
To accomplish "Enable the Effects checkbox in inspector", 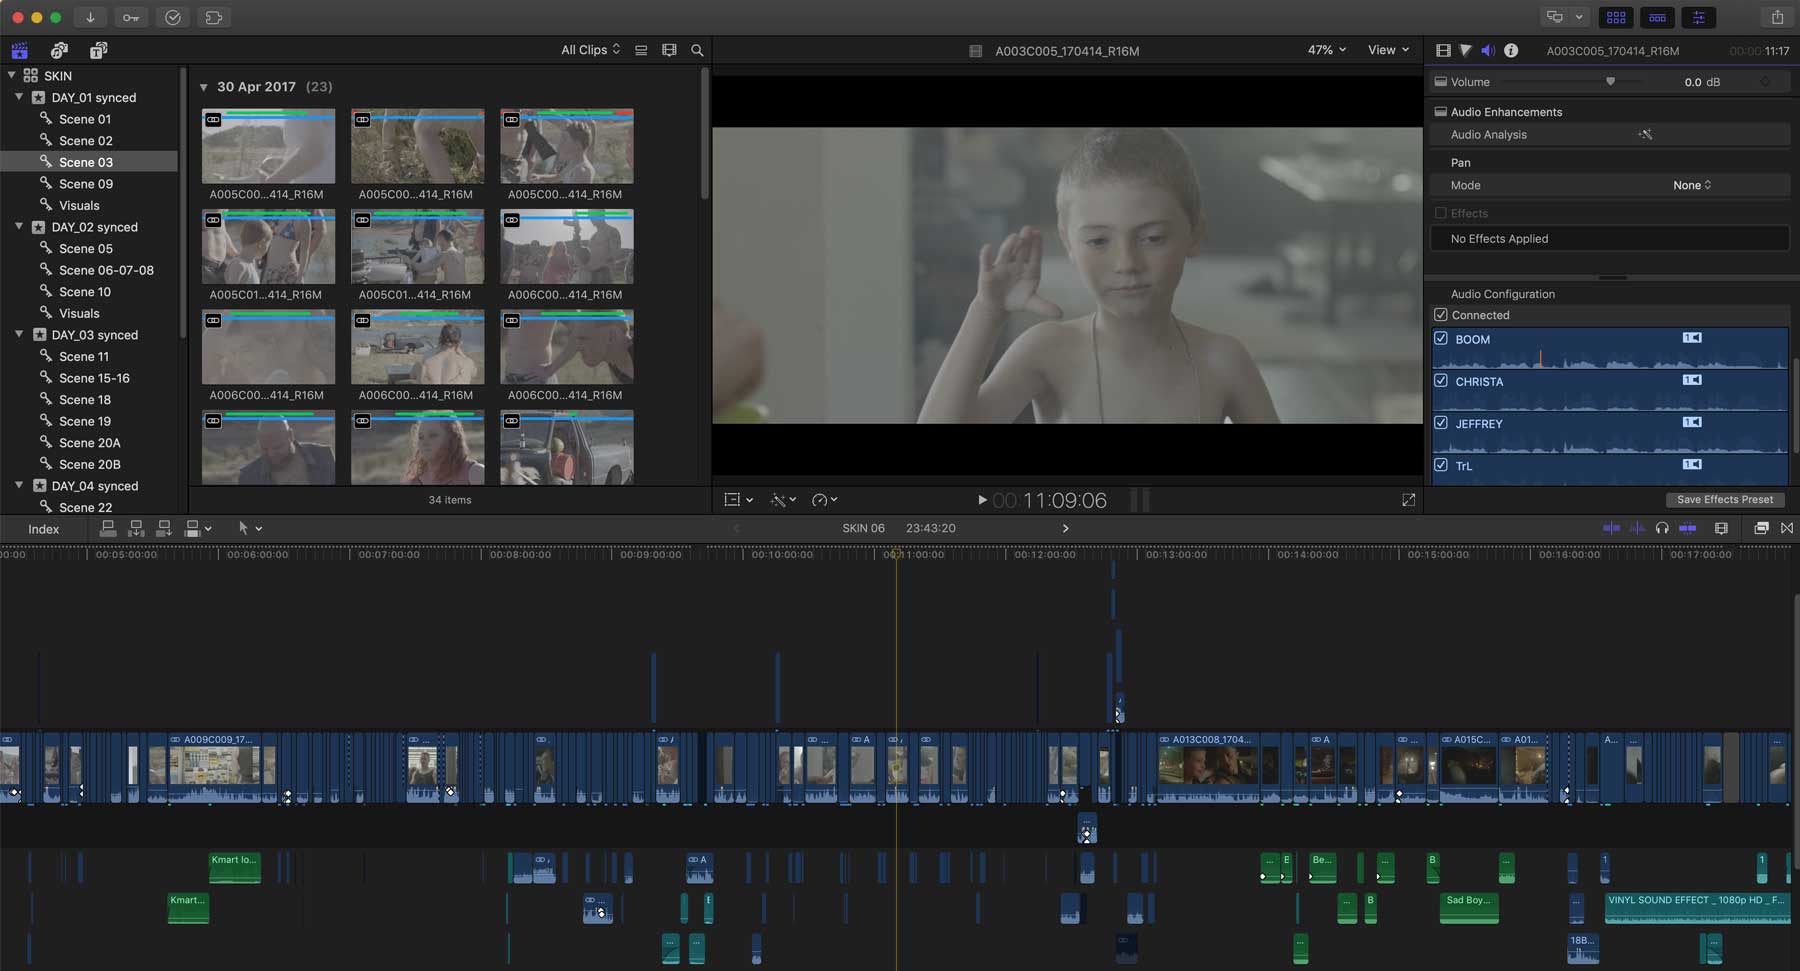I will [x=1441, y=213].
